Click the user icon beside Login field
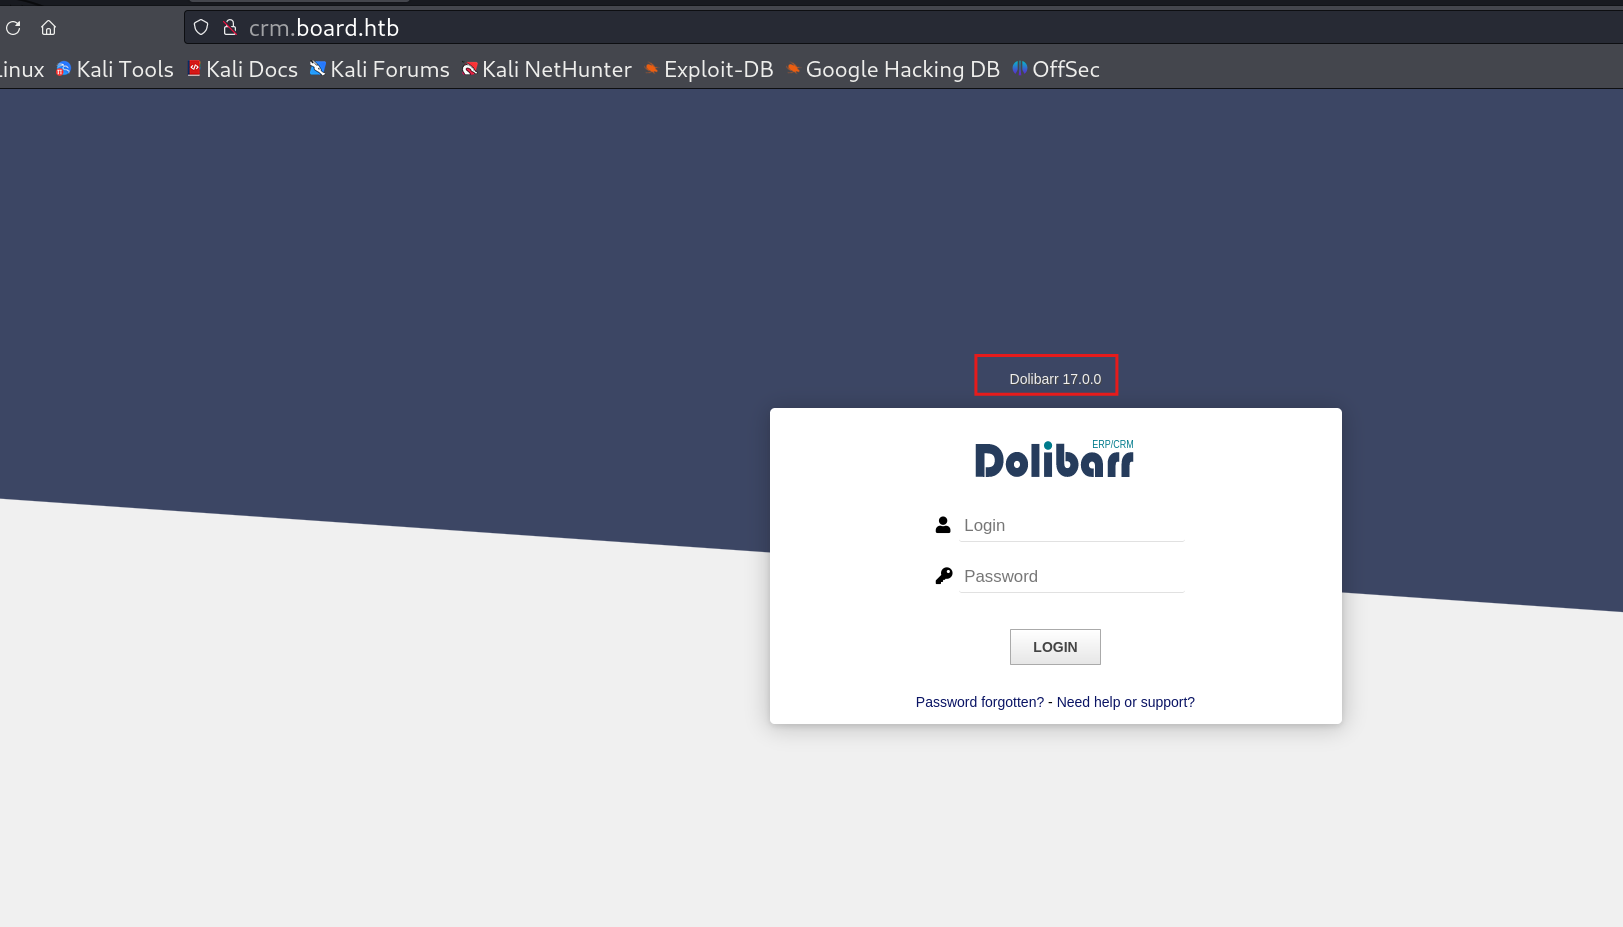This screenshot has width=1623, height=927. point(943,525)
